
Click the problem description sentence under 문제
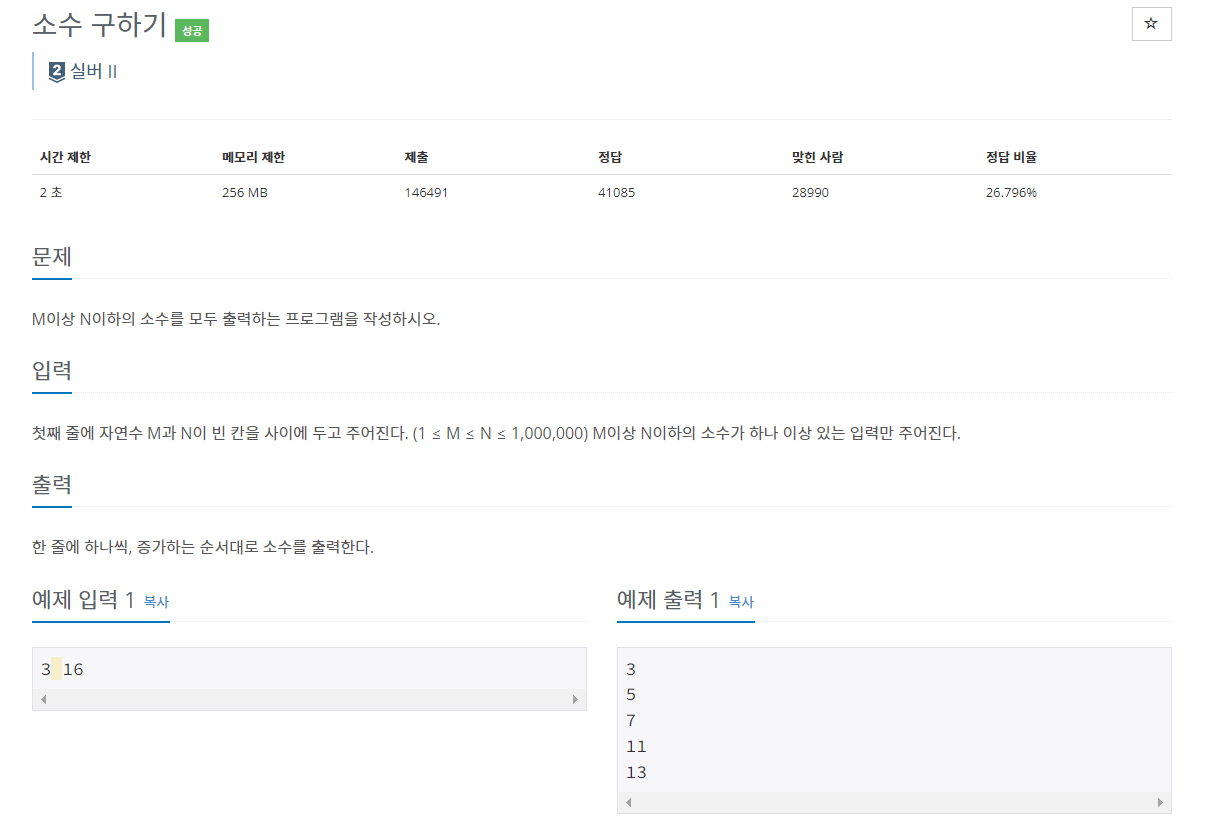pos(236,319)
